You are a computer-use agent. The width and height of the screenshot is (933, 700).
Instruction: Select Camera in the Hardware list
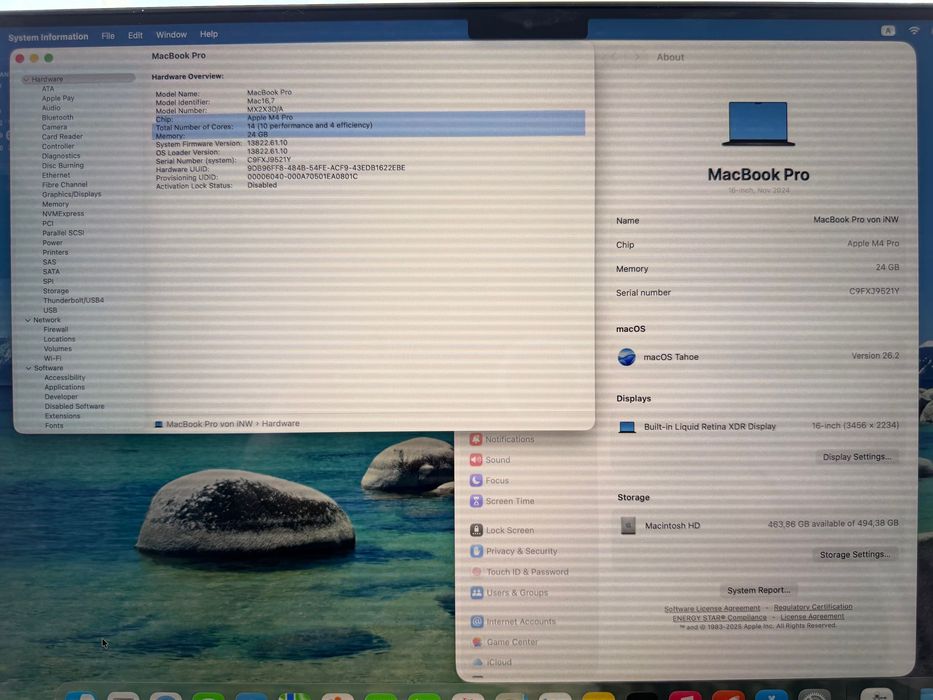pyautogui.click(x=54, y=127)
